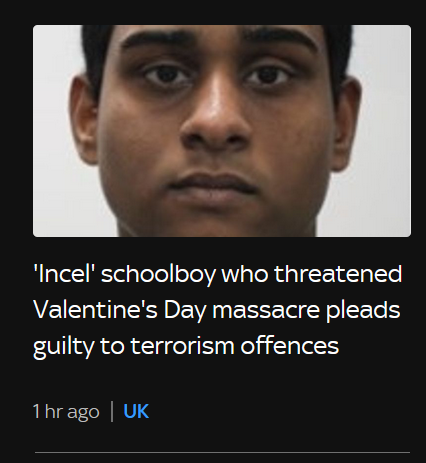The width and height of the screenshot is (426, 463).
Task: Click the headline line starting with Valentine's Day
Action: point(217,310)
